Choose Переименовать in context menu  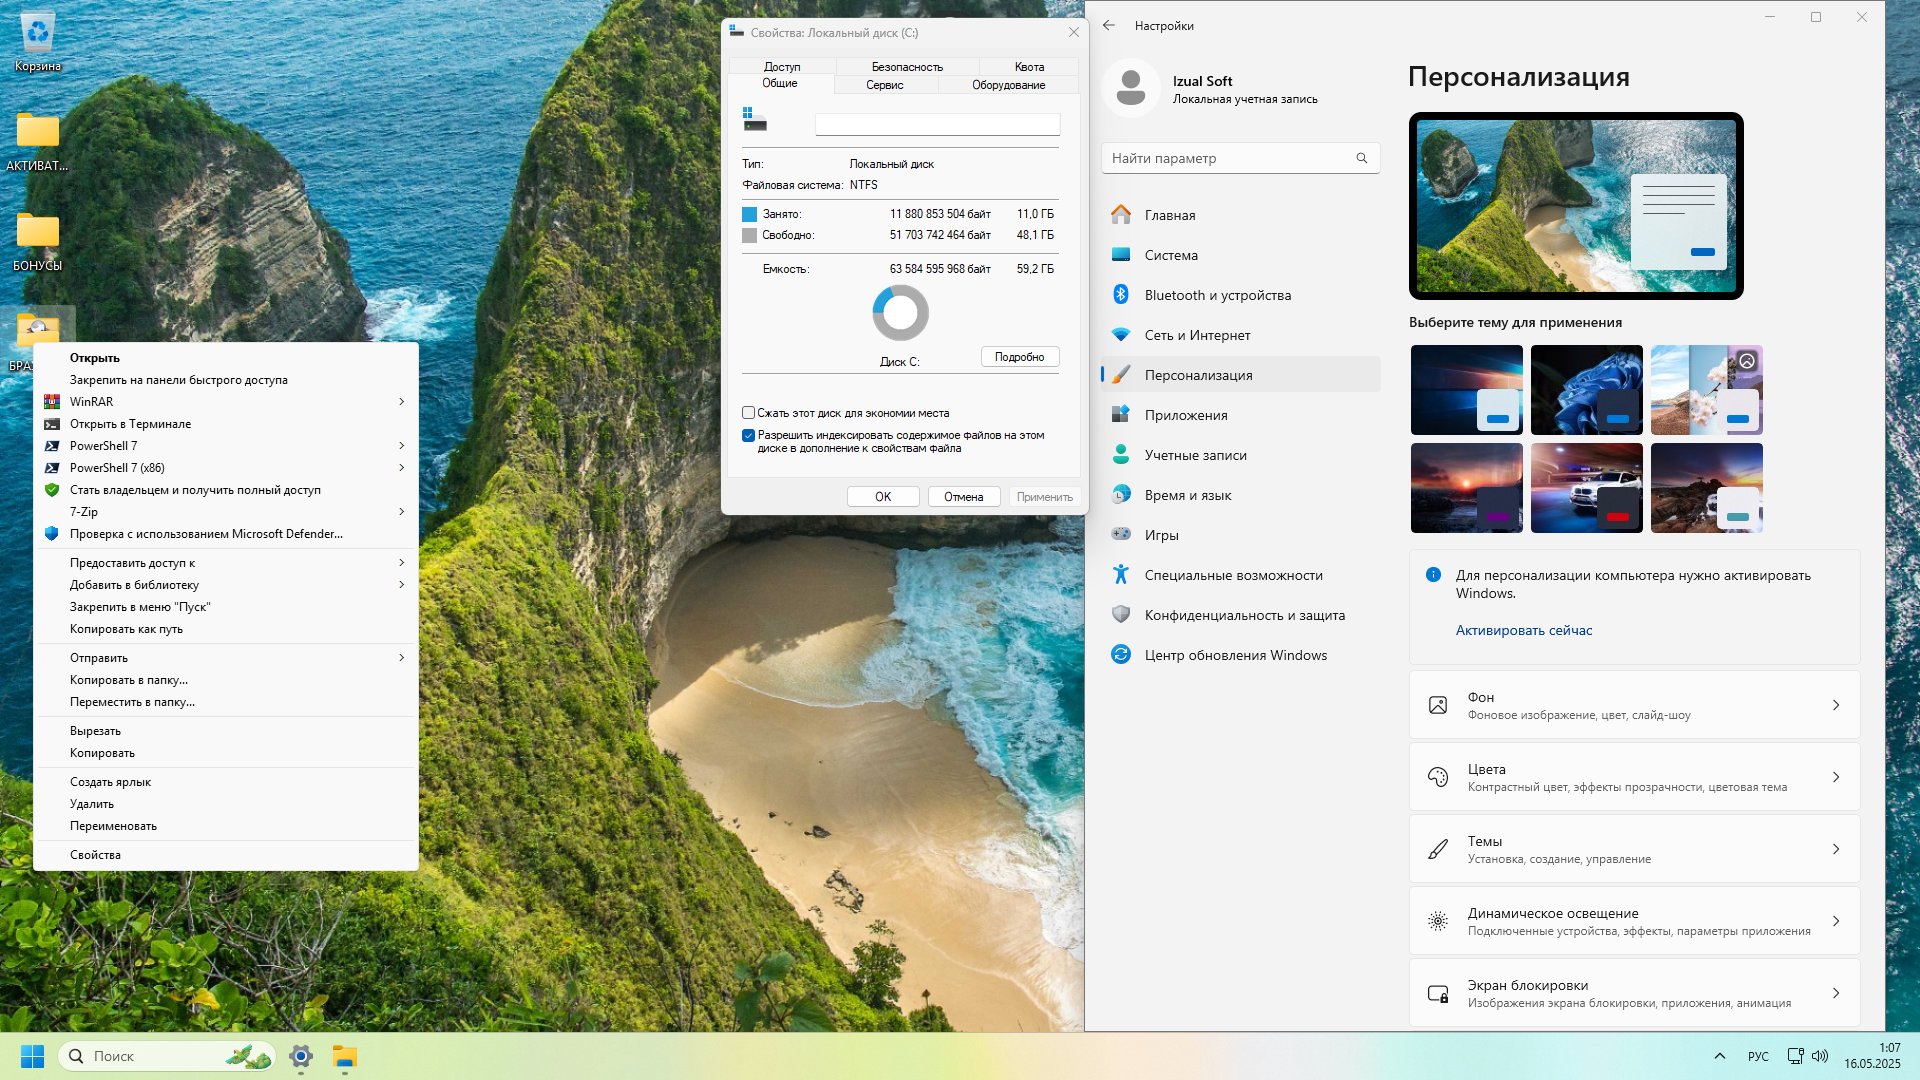coord(226,826)
